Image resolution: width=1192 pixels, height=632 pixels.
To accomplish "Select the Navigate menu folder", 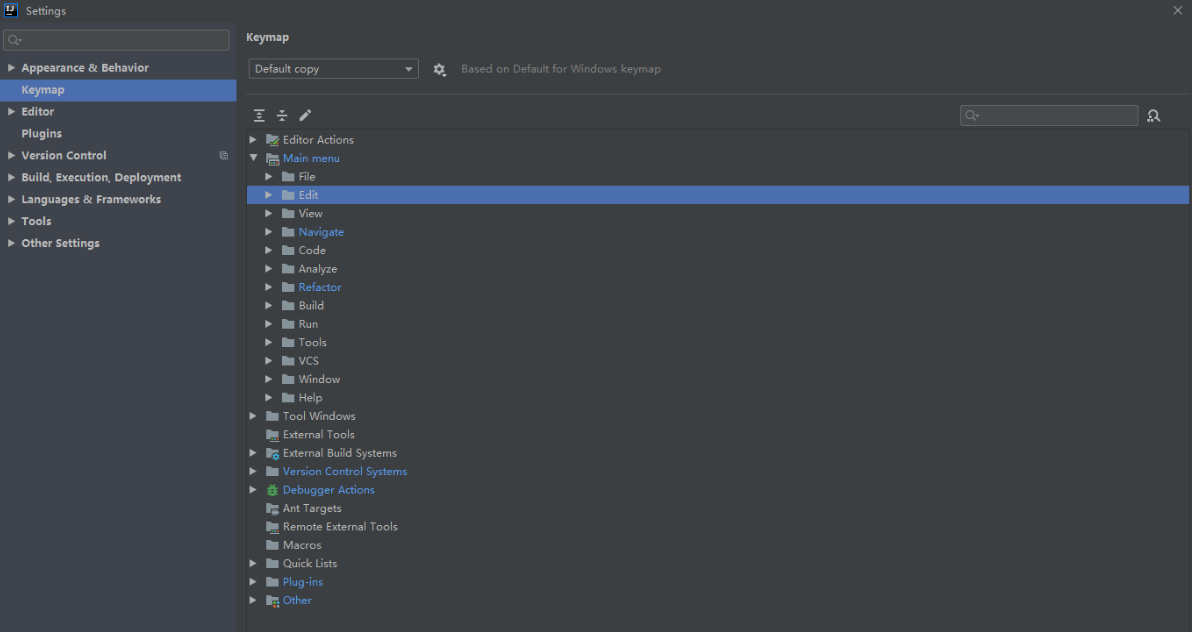I will tap(321, 232).
